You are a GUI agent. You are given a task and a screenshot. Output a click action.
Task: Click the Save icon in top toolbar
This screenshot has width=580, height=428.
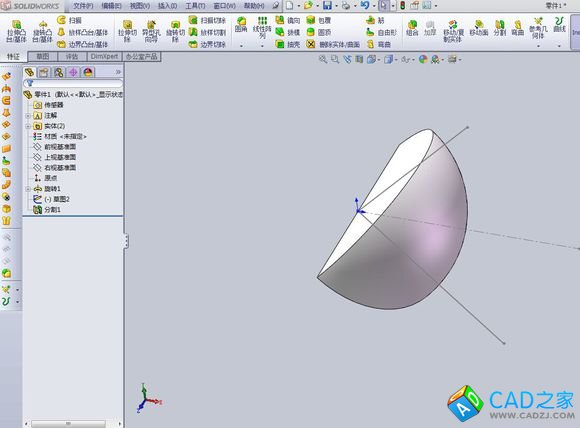click(x=327, y=6)
